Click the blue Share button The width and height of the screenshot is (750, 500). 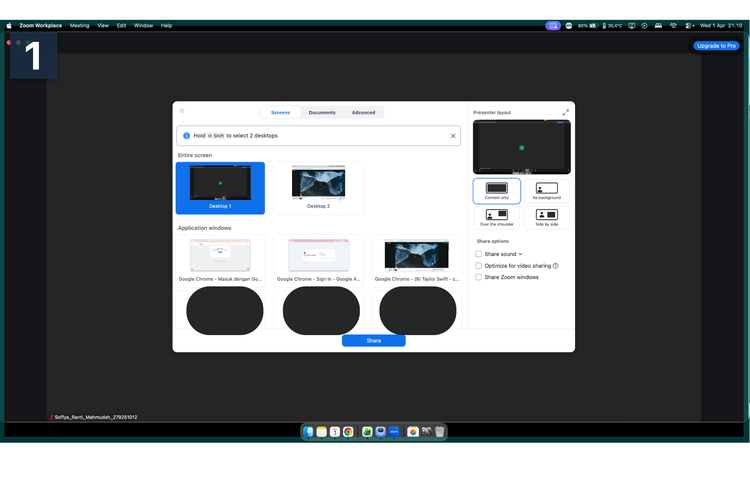[x=374, y=341]
